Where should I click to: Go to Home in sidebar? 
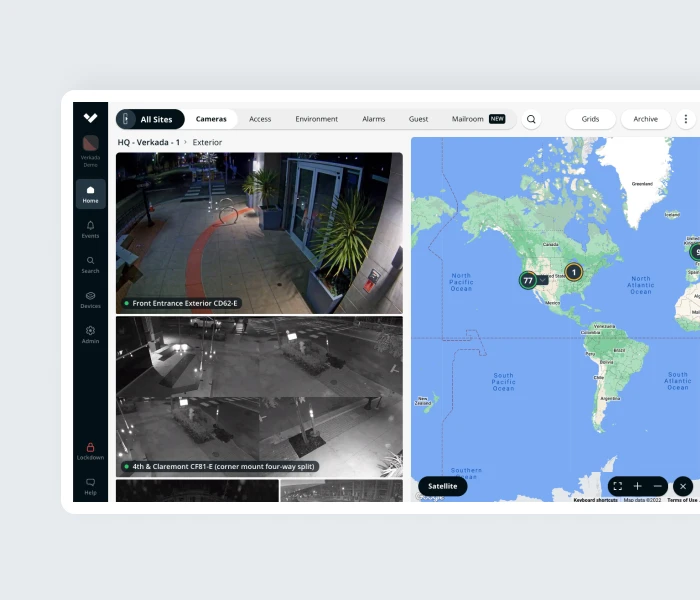coord(91,194)
